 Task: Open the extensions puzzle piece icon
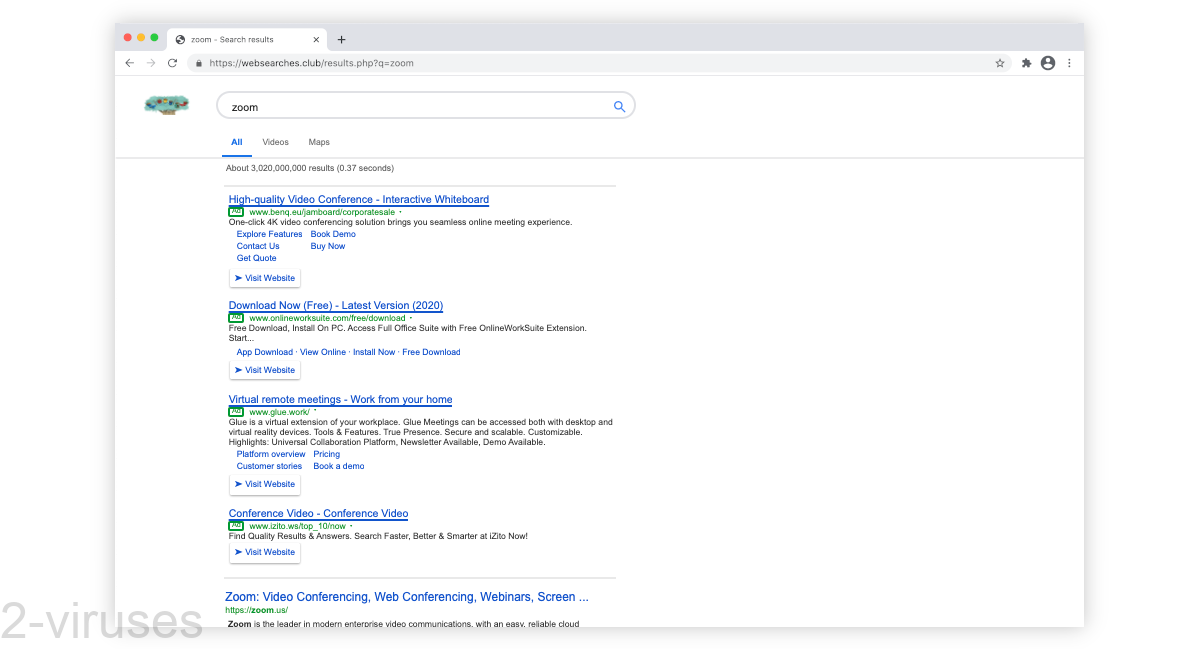tap(1026, 62)
